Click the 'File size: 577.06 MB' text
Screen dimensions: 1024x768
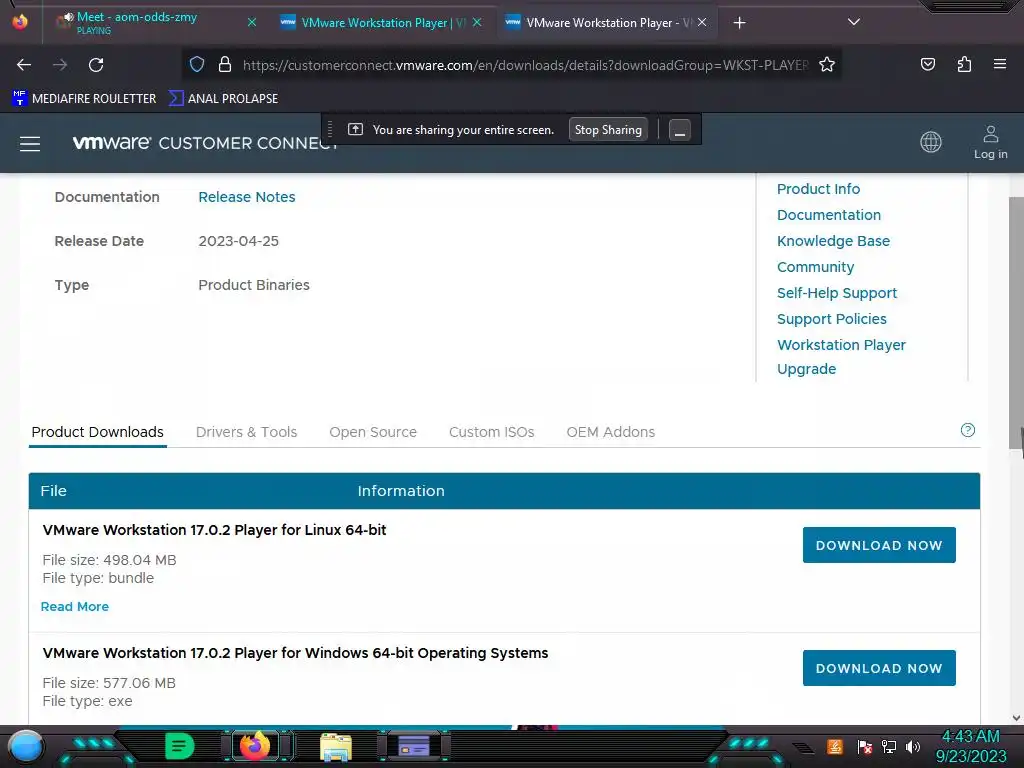pyautogui.click(x=109, y=683)
